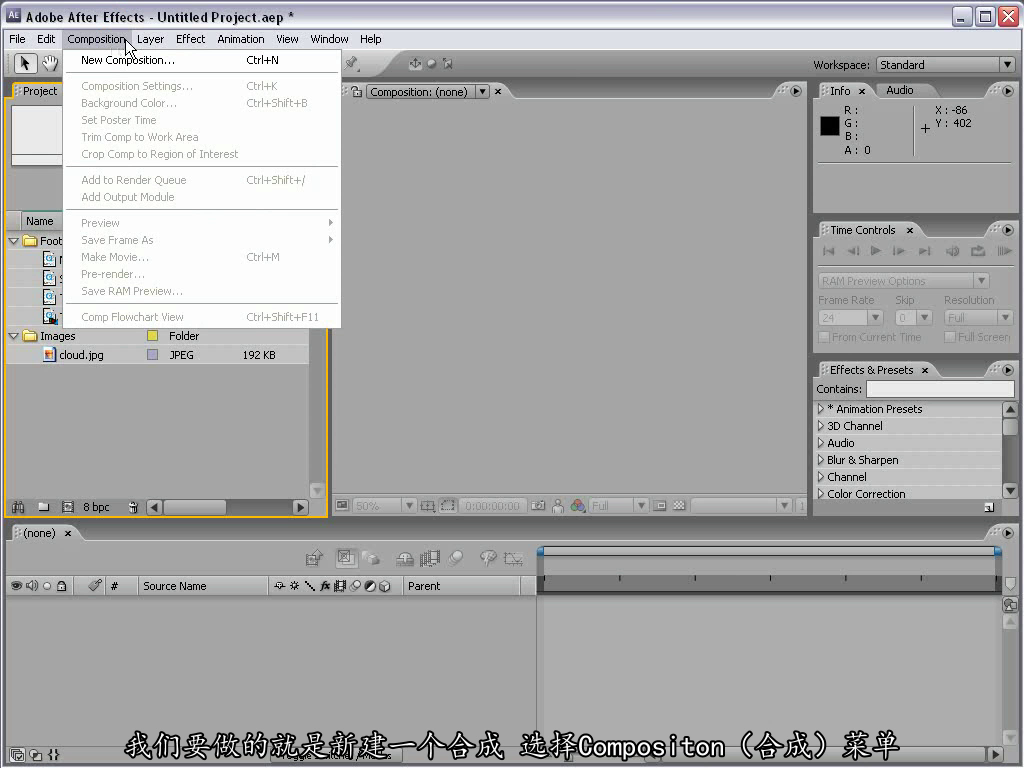
Task: Click the yellow label swatch of Images folder
Action: pos(152,336)
